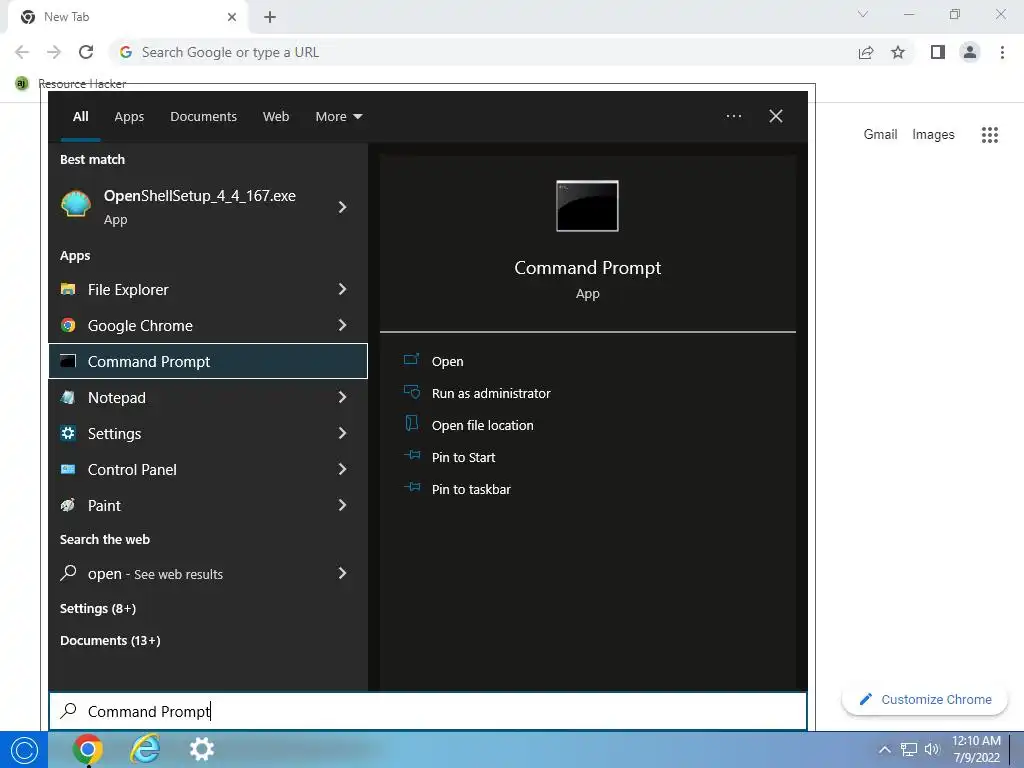The image size is (1024, 768).
Task: Expand Control Panel result arrow
Action: [343, 469]
